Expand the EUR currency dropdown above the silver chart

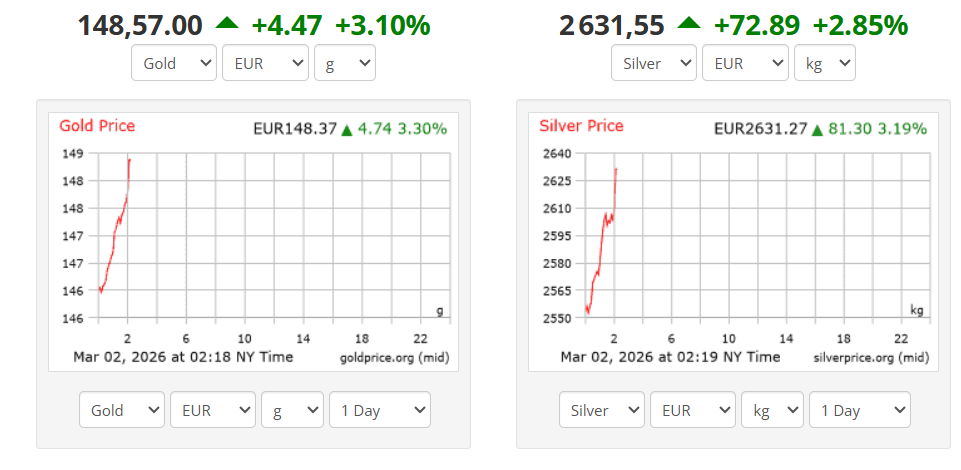[745, 64]
